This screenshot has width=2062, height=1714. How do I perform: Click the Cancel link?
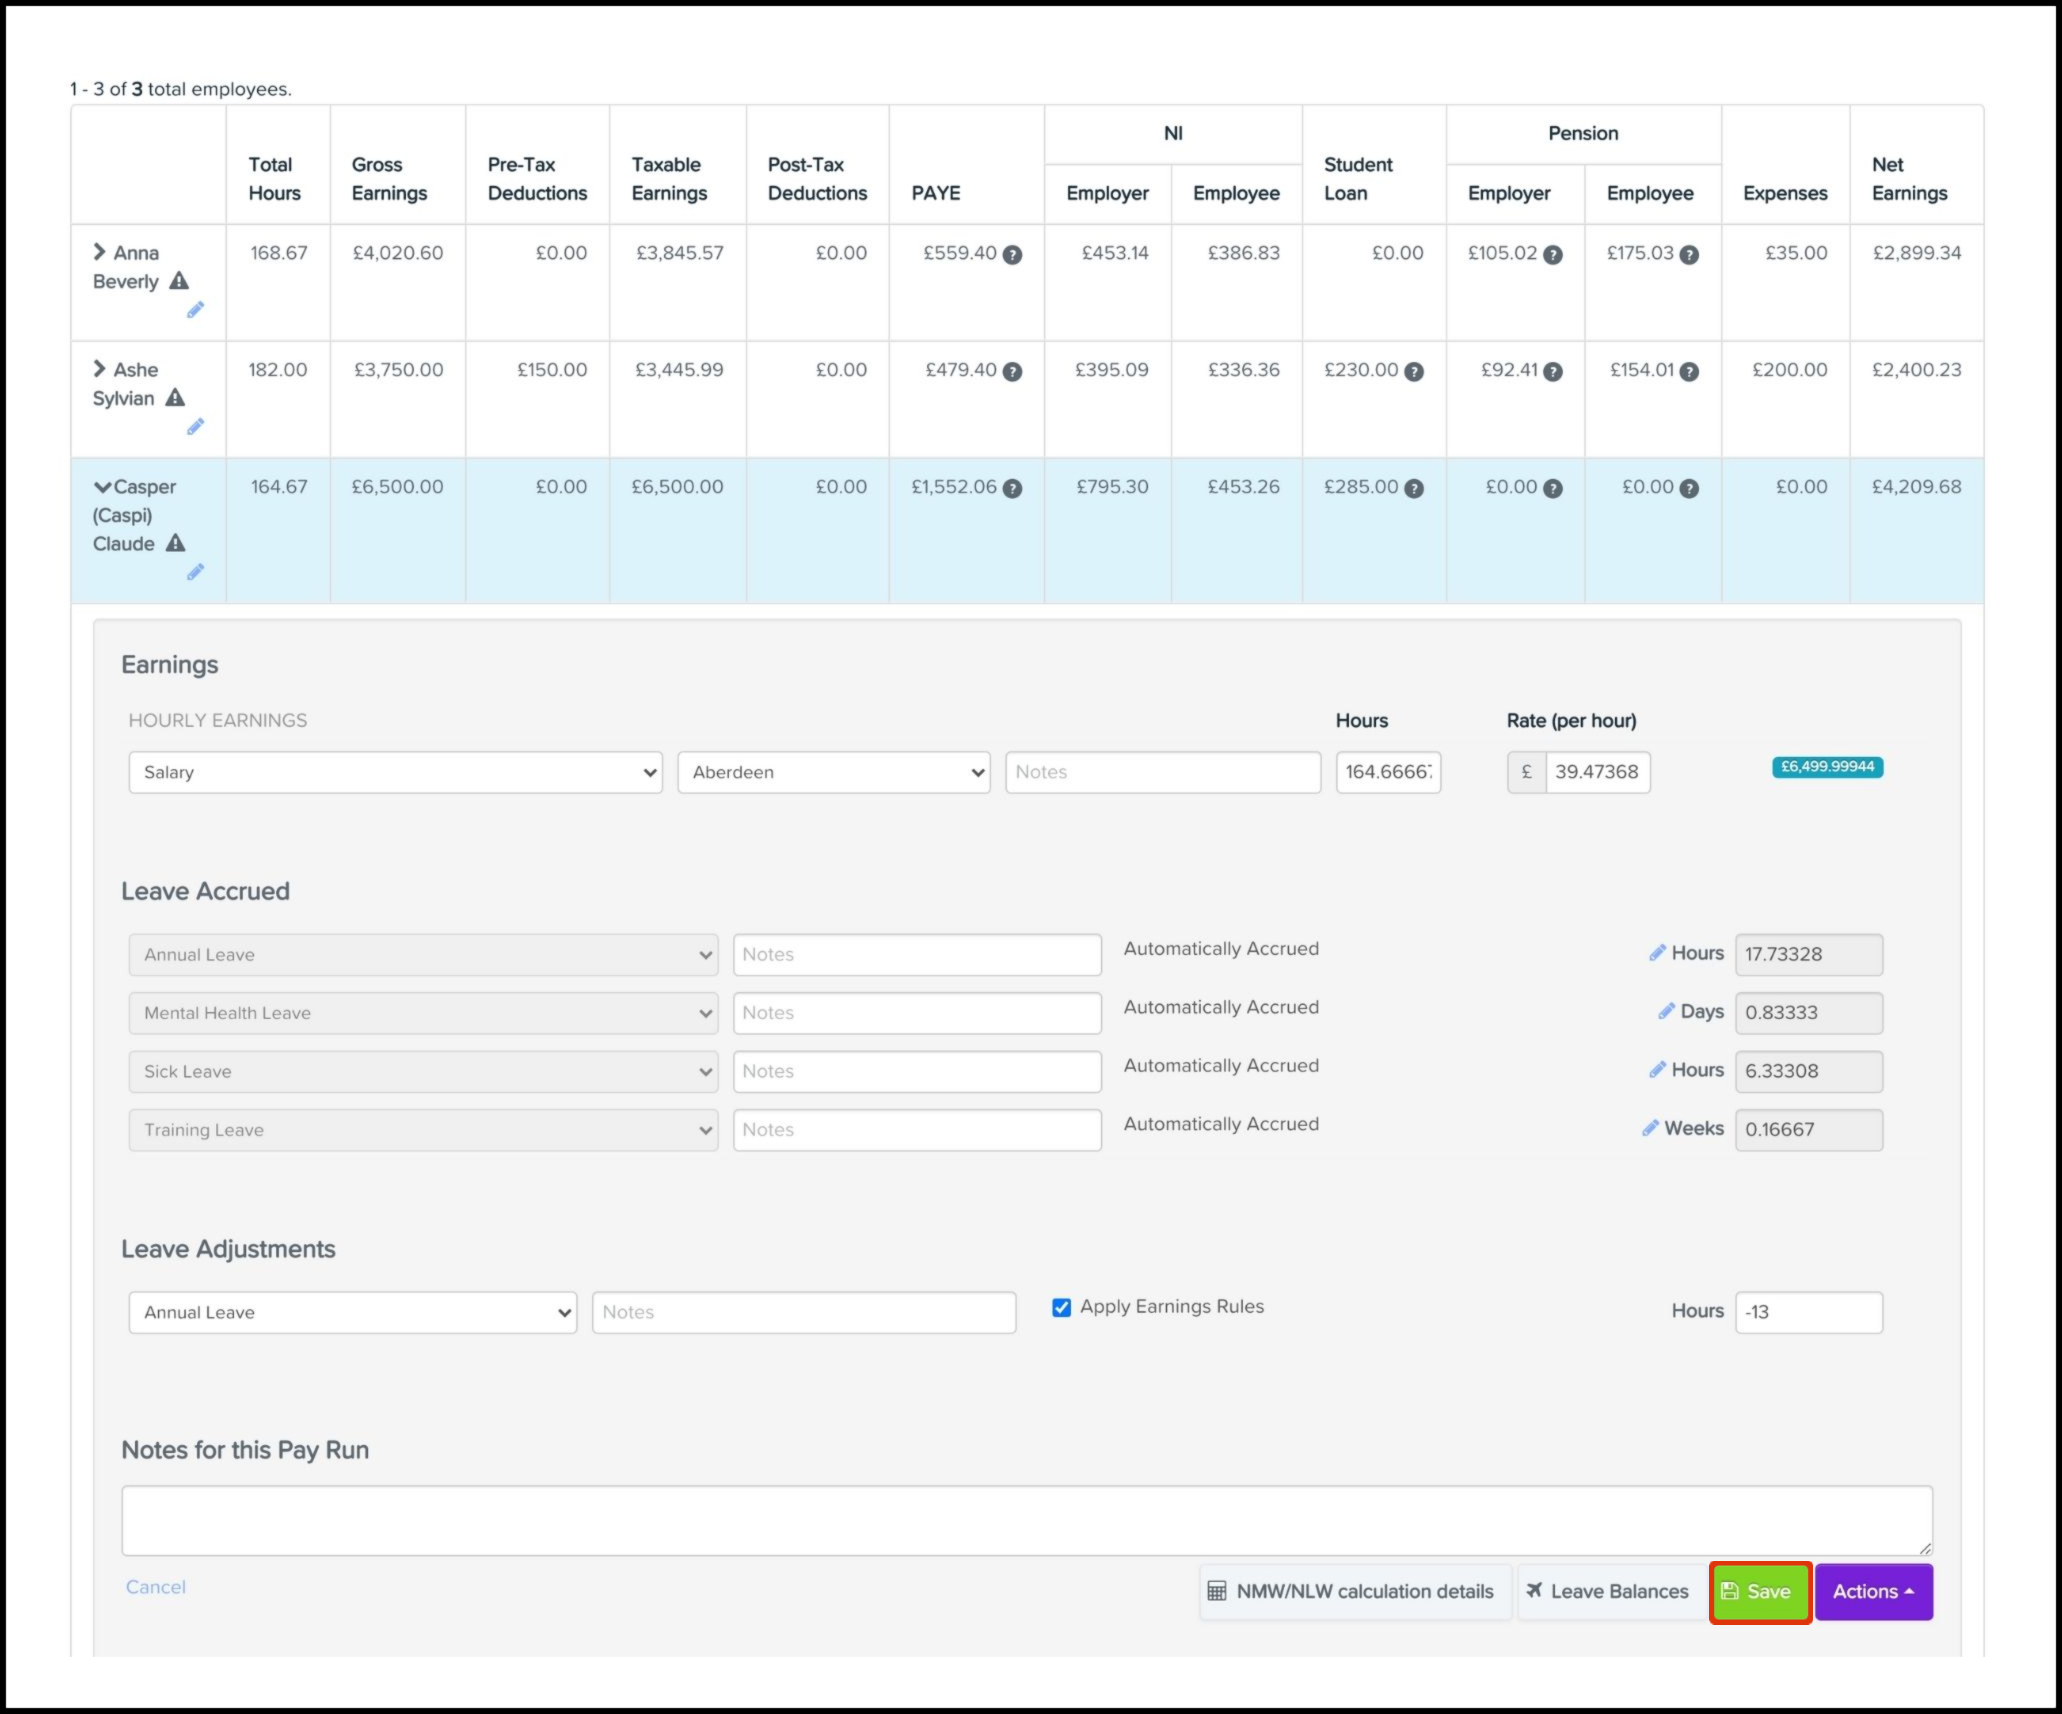(156, 1587)
